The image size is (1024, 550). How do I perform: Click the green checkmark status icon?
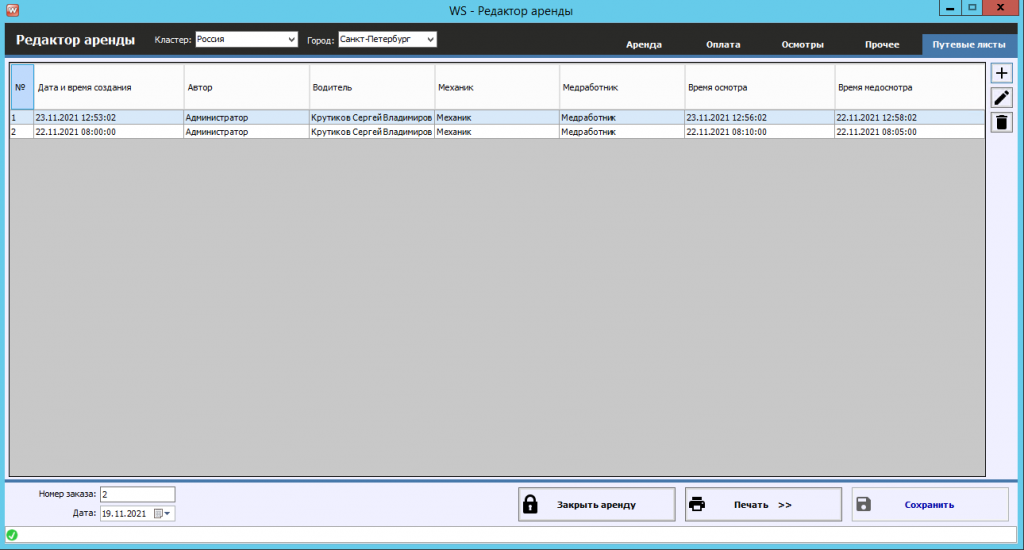click(12, 535)
